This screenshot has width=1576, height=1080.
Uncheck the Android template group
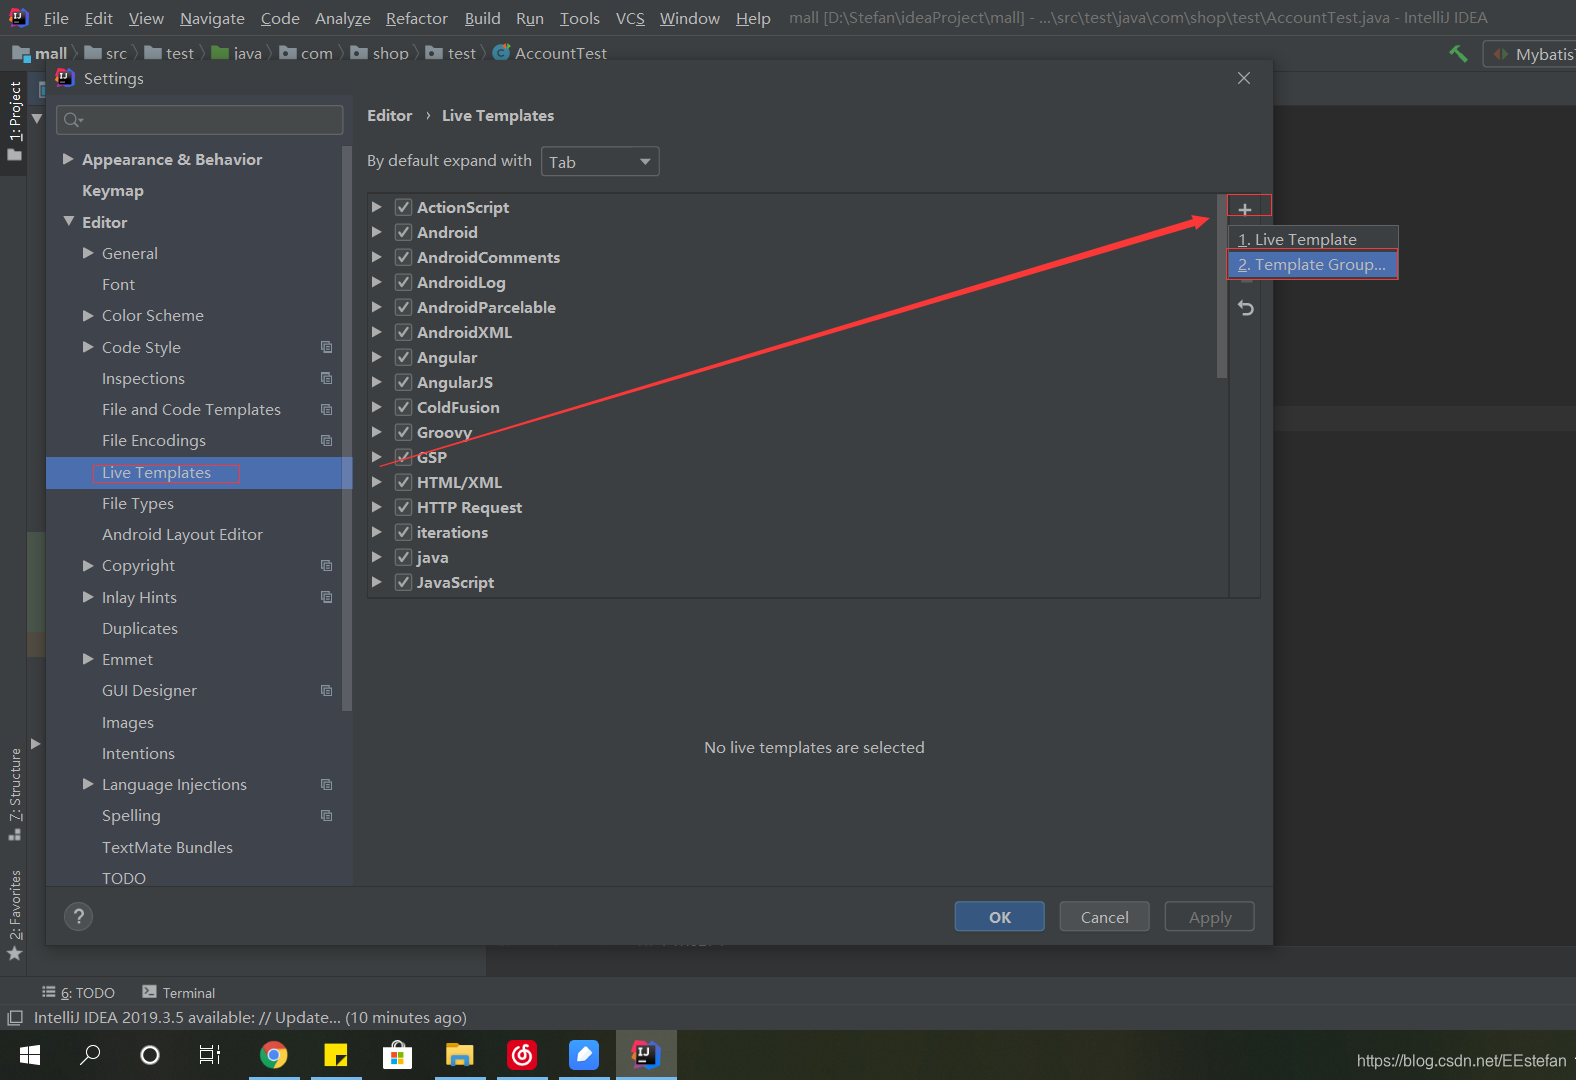[404, 232]
